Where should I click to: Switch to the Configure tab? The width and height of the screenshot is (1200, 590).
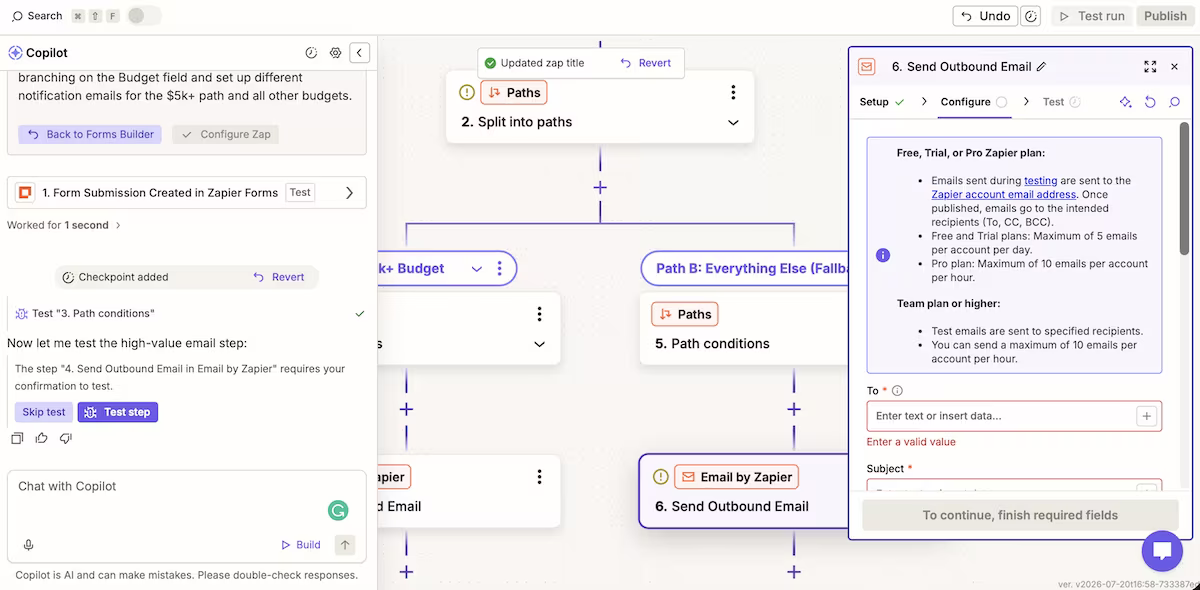(x=974, y=102)
